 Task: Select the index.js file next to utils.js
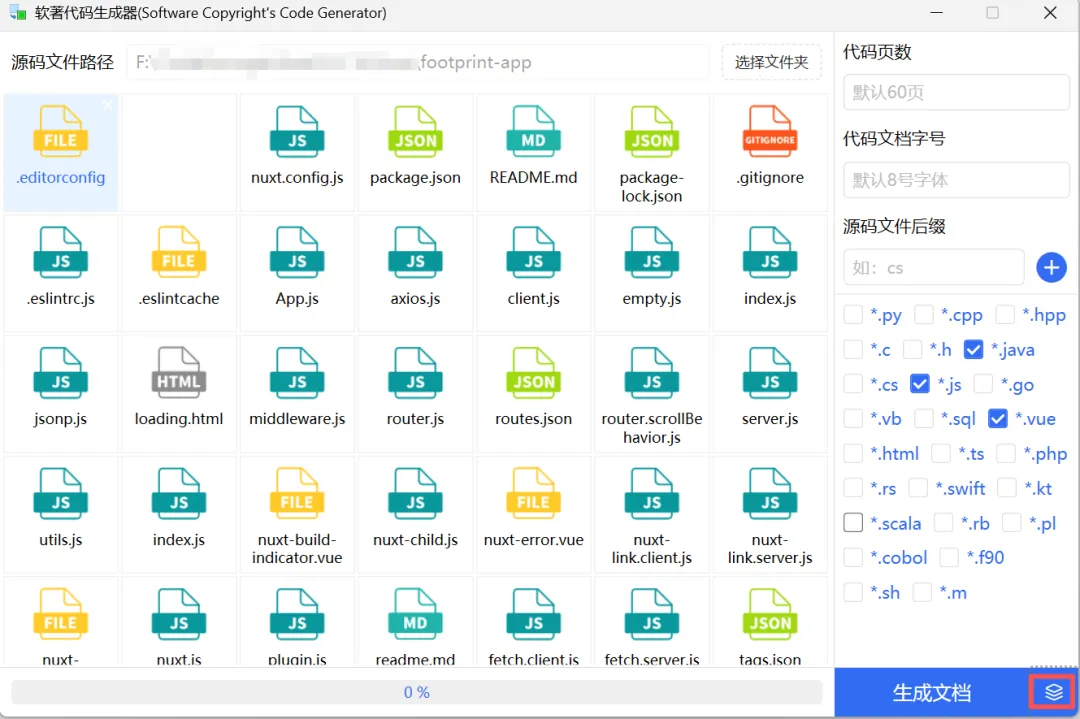point(179,494)
